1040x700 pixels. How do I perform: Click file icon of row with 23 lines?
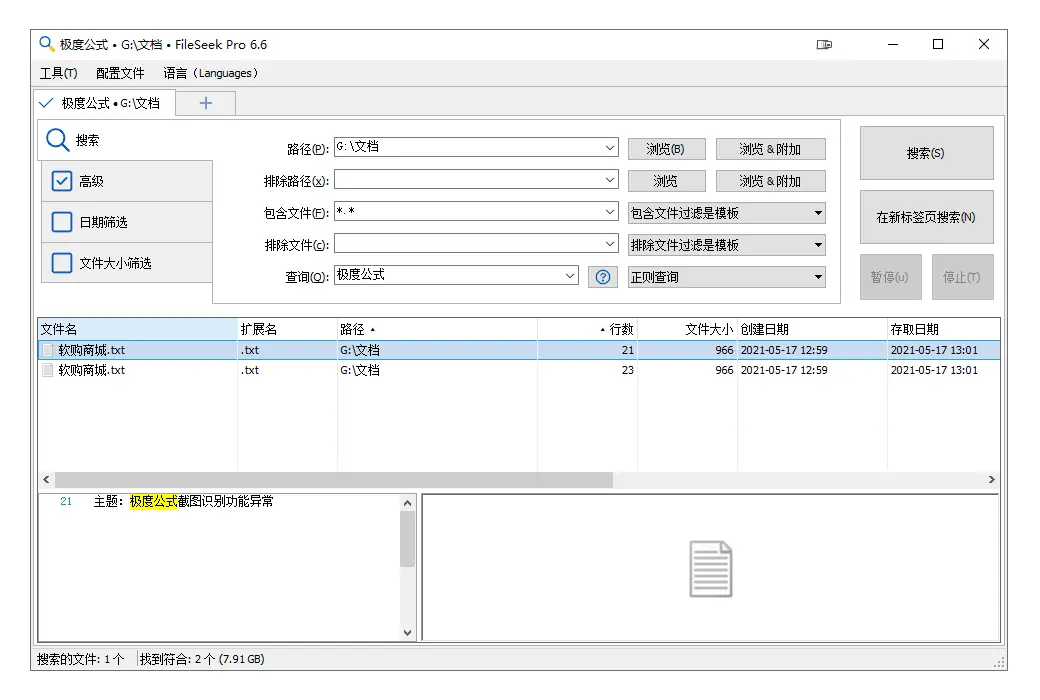48,370
